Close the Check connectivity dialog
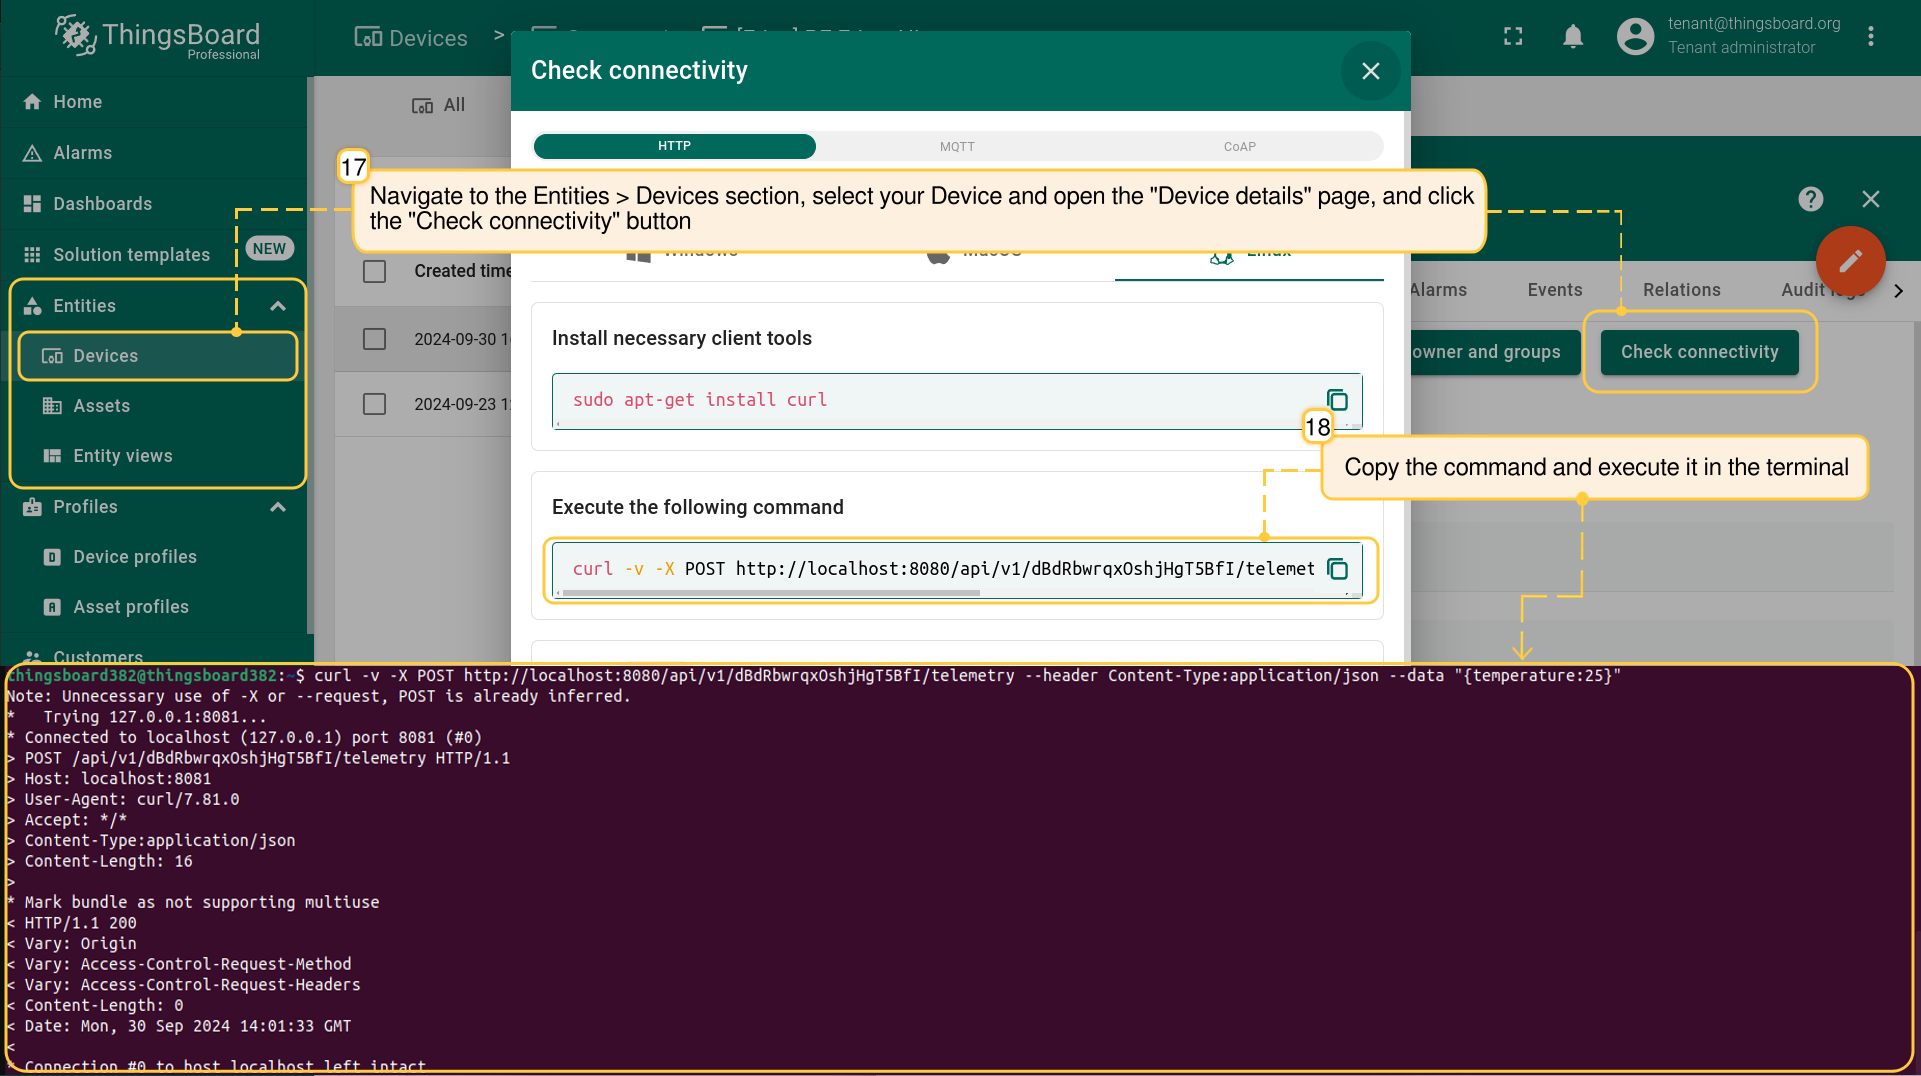Image resolution: width=1921 pixels, height=1076 pixels. coord(1370,71)
